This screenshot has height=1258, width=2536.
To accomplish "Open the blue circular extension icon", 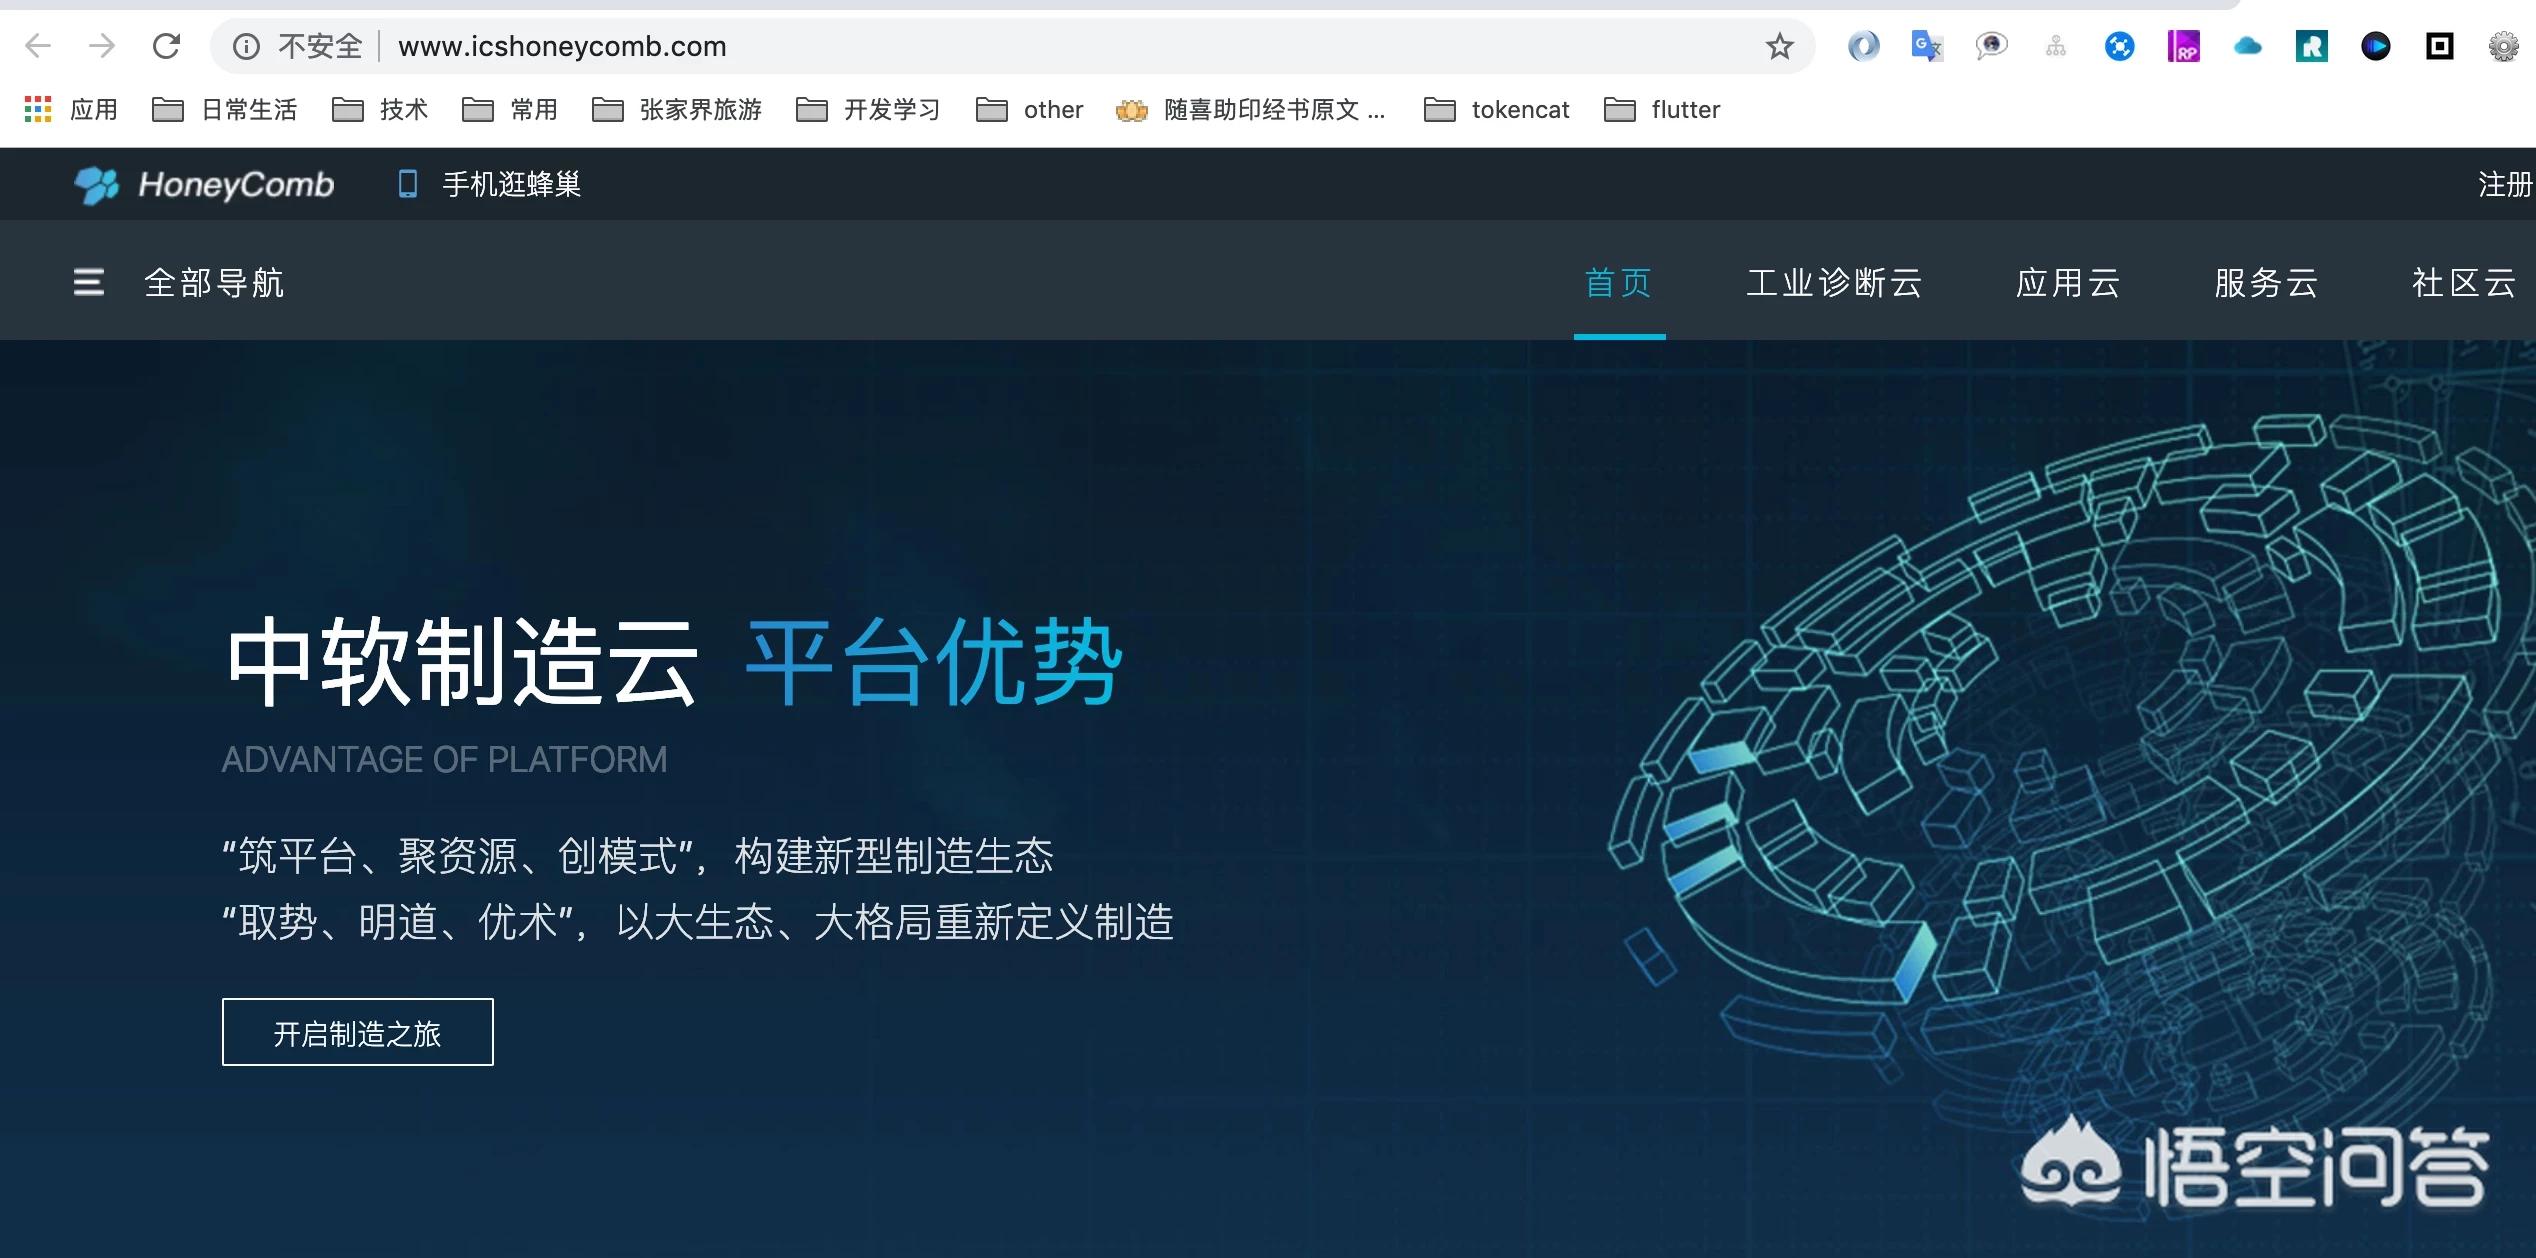I will click(2119, 46).
